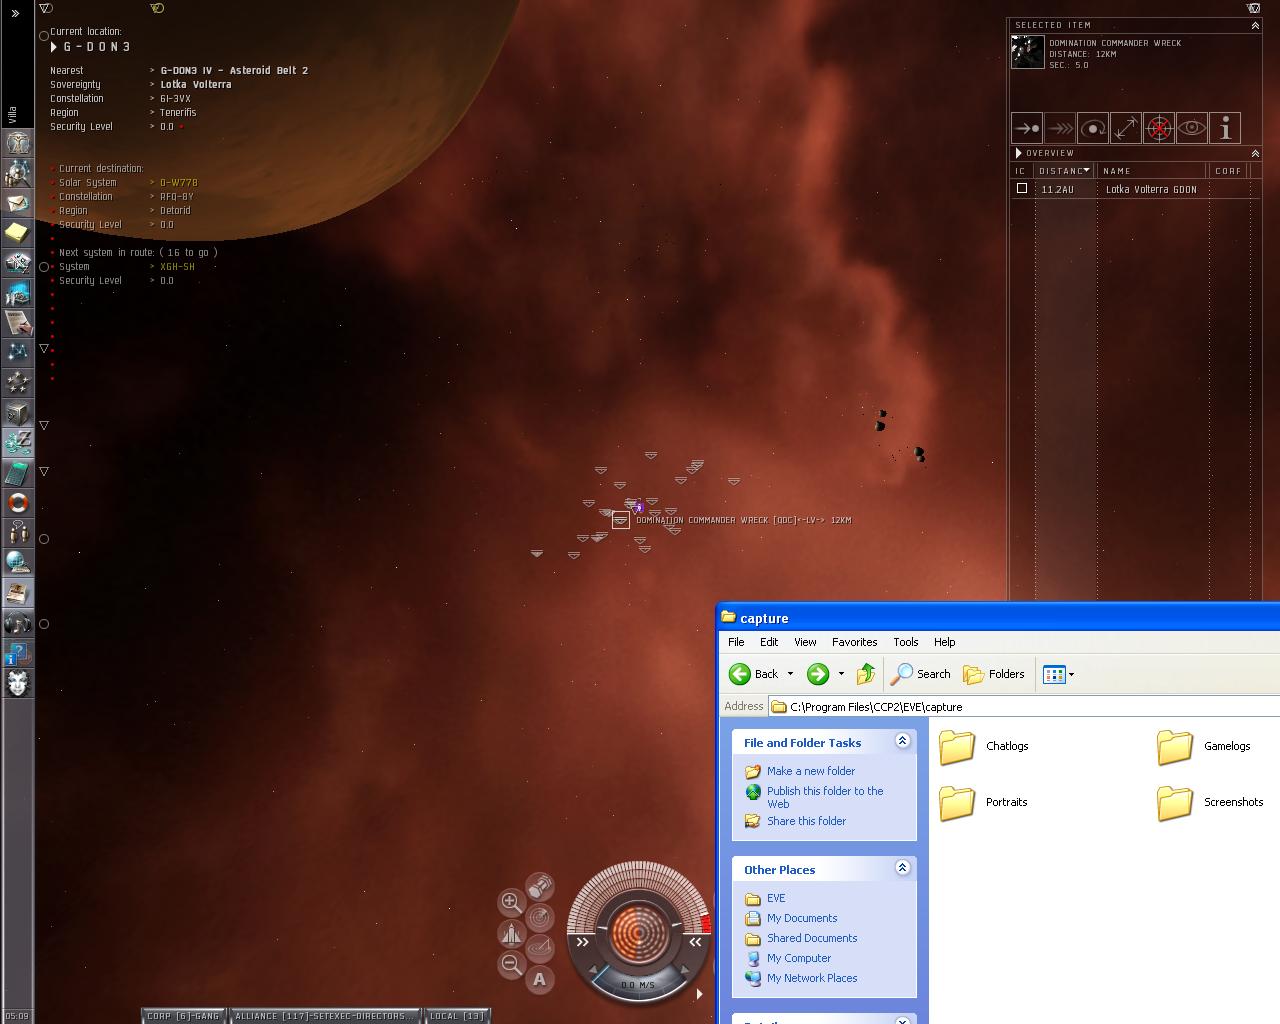Click the speed bar showing 0.0 M/S
1280x1024 pixels.
pos(638,985)
